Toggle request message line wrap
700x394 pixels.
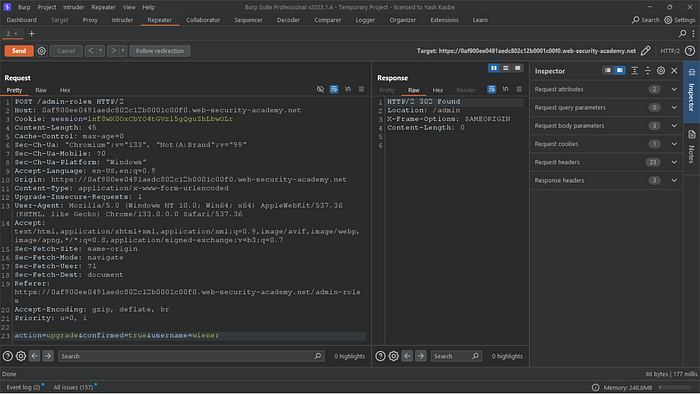pos(333,89)
